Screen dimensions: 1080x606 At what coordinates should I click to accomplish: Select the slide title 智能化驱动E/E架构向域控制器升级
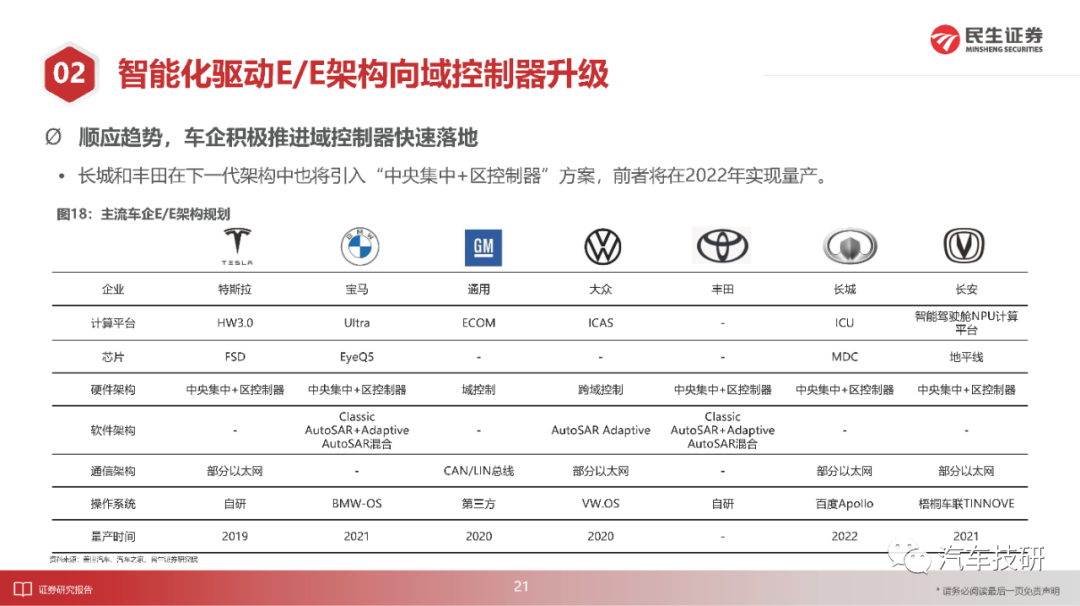click(x=363, y=74)
